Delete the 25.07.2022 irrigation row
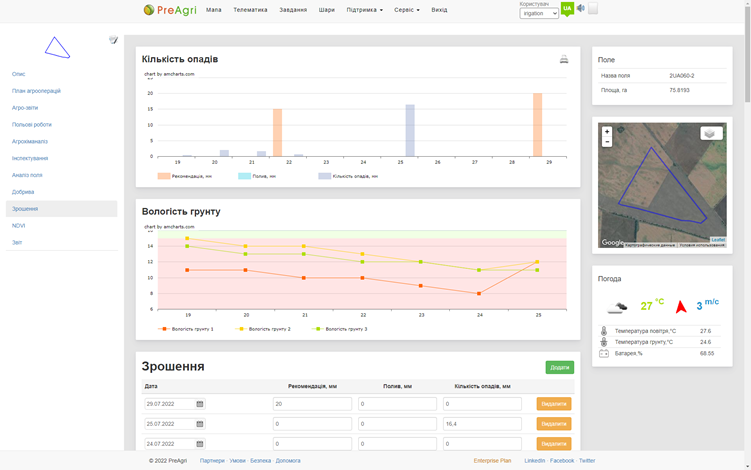Viewport: 751px width, 470px height. pyautogui.click(x=553, y=424)
